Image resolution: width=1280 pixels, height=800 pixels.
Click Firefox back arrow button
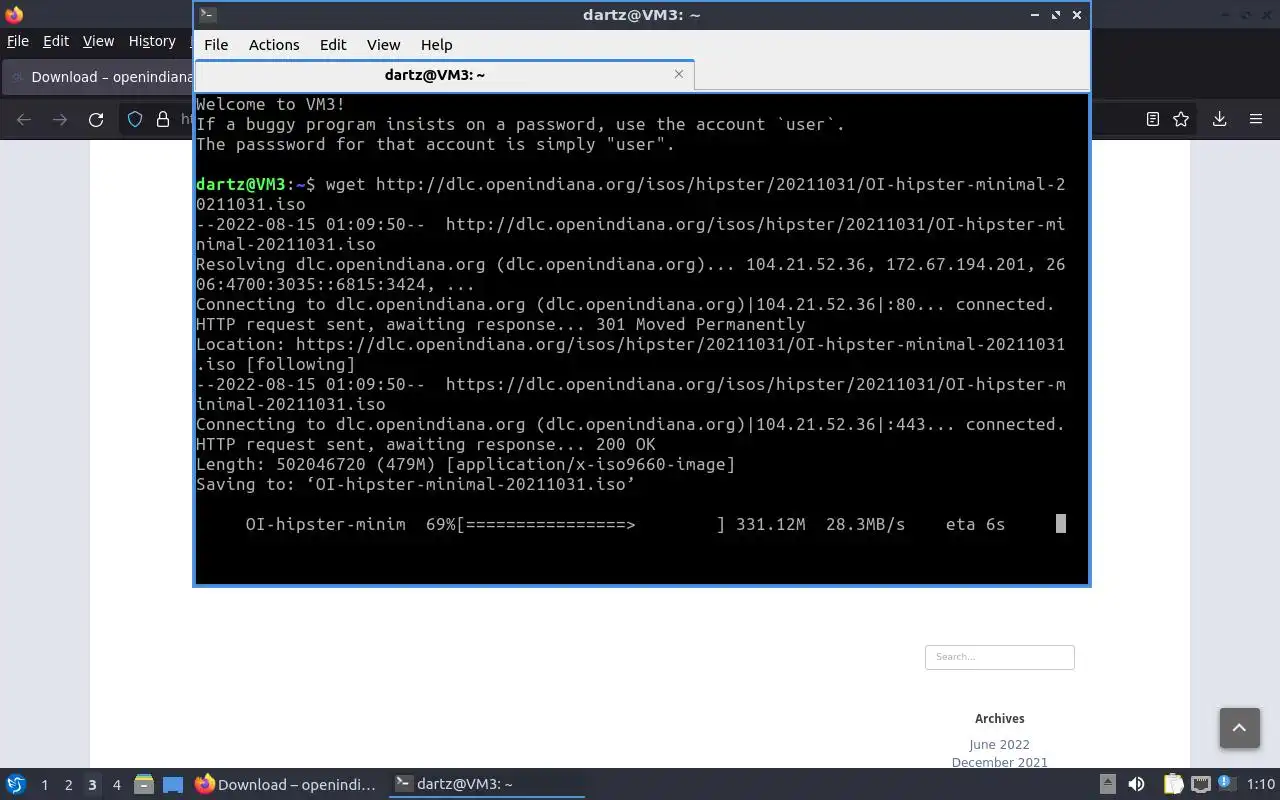24,119
